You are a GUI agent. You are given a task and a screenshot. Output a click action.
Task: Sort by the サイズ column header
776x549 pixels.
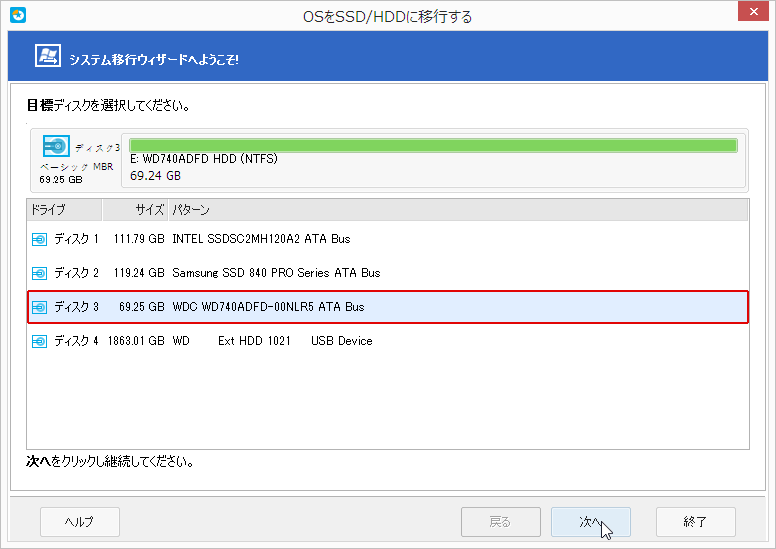(x=135, y=210)
